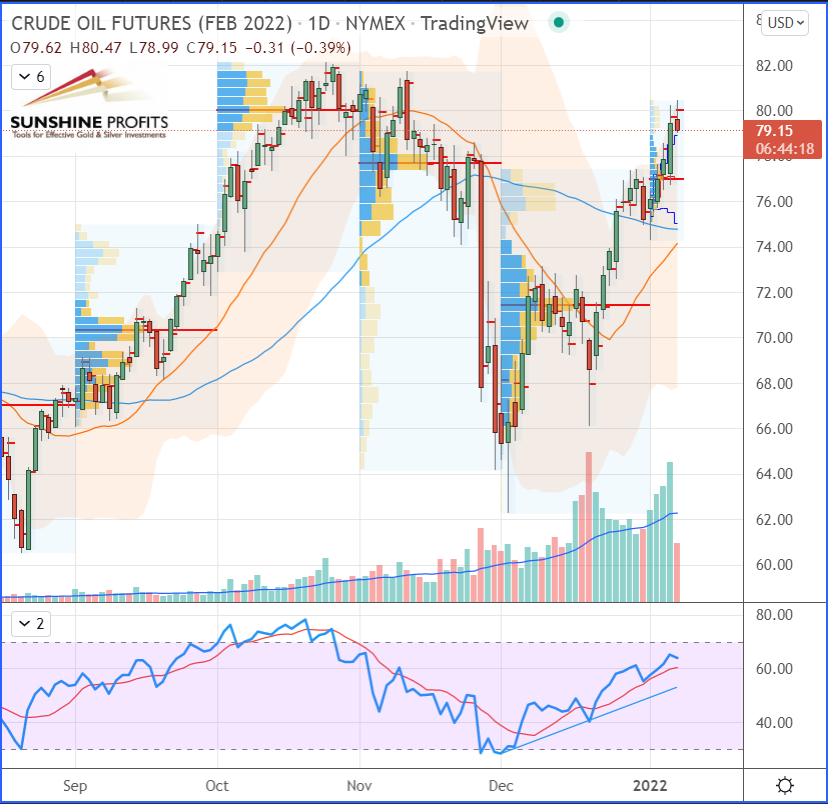
Task: Click the Sep label on time axis
Action: click(75, 786)
